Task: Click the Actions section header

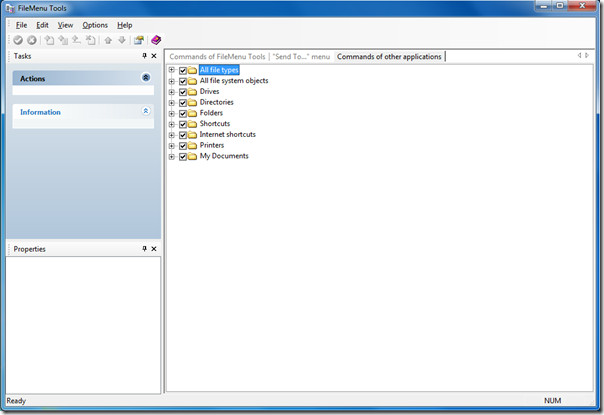Action: (x=83, y=78)
